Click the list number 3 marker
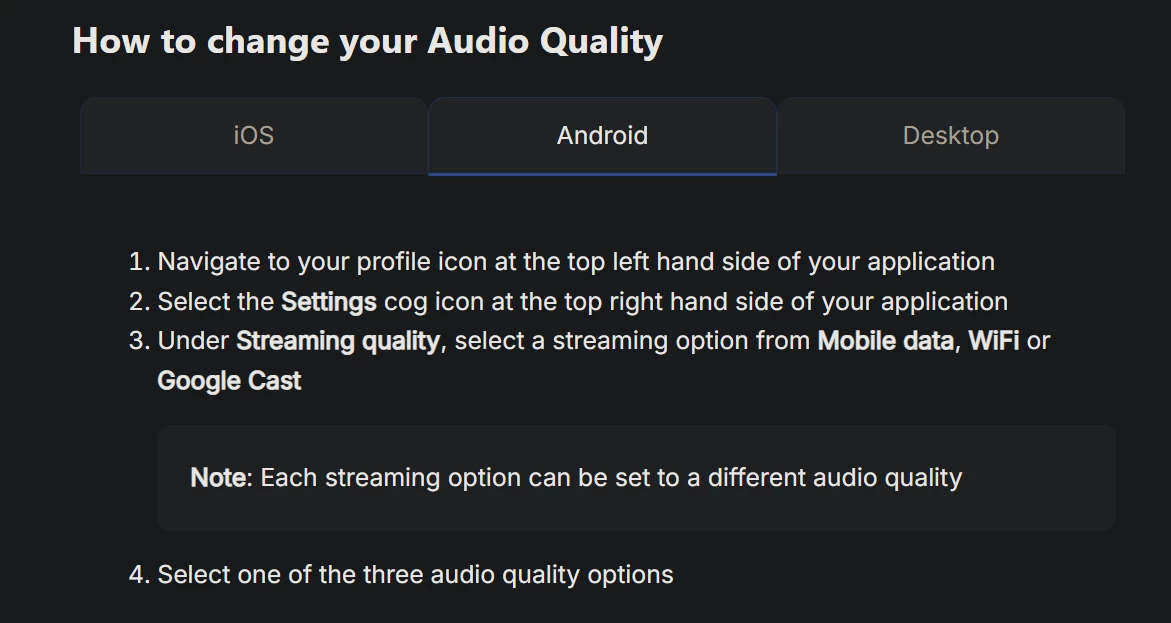This screenshot has height=623, width=1171. [x=138, y=341]
